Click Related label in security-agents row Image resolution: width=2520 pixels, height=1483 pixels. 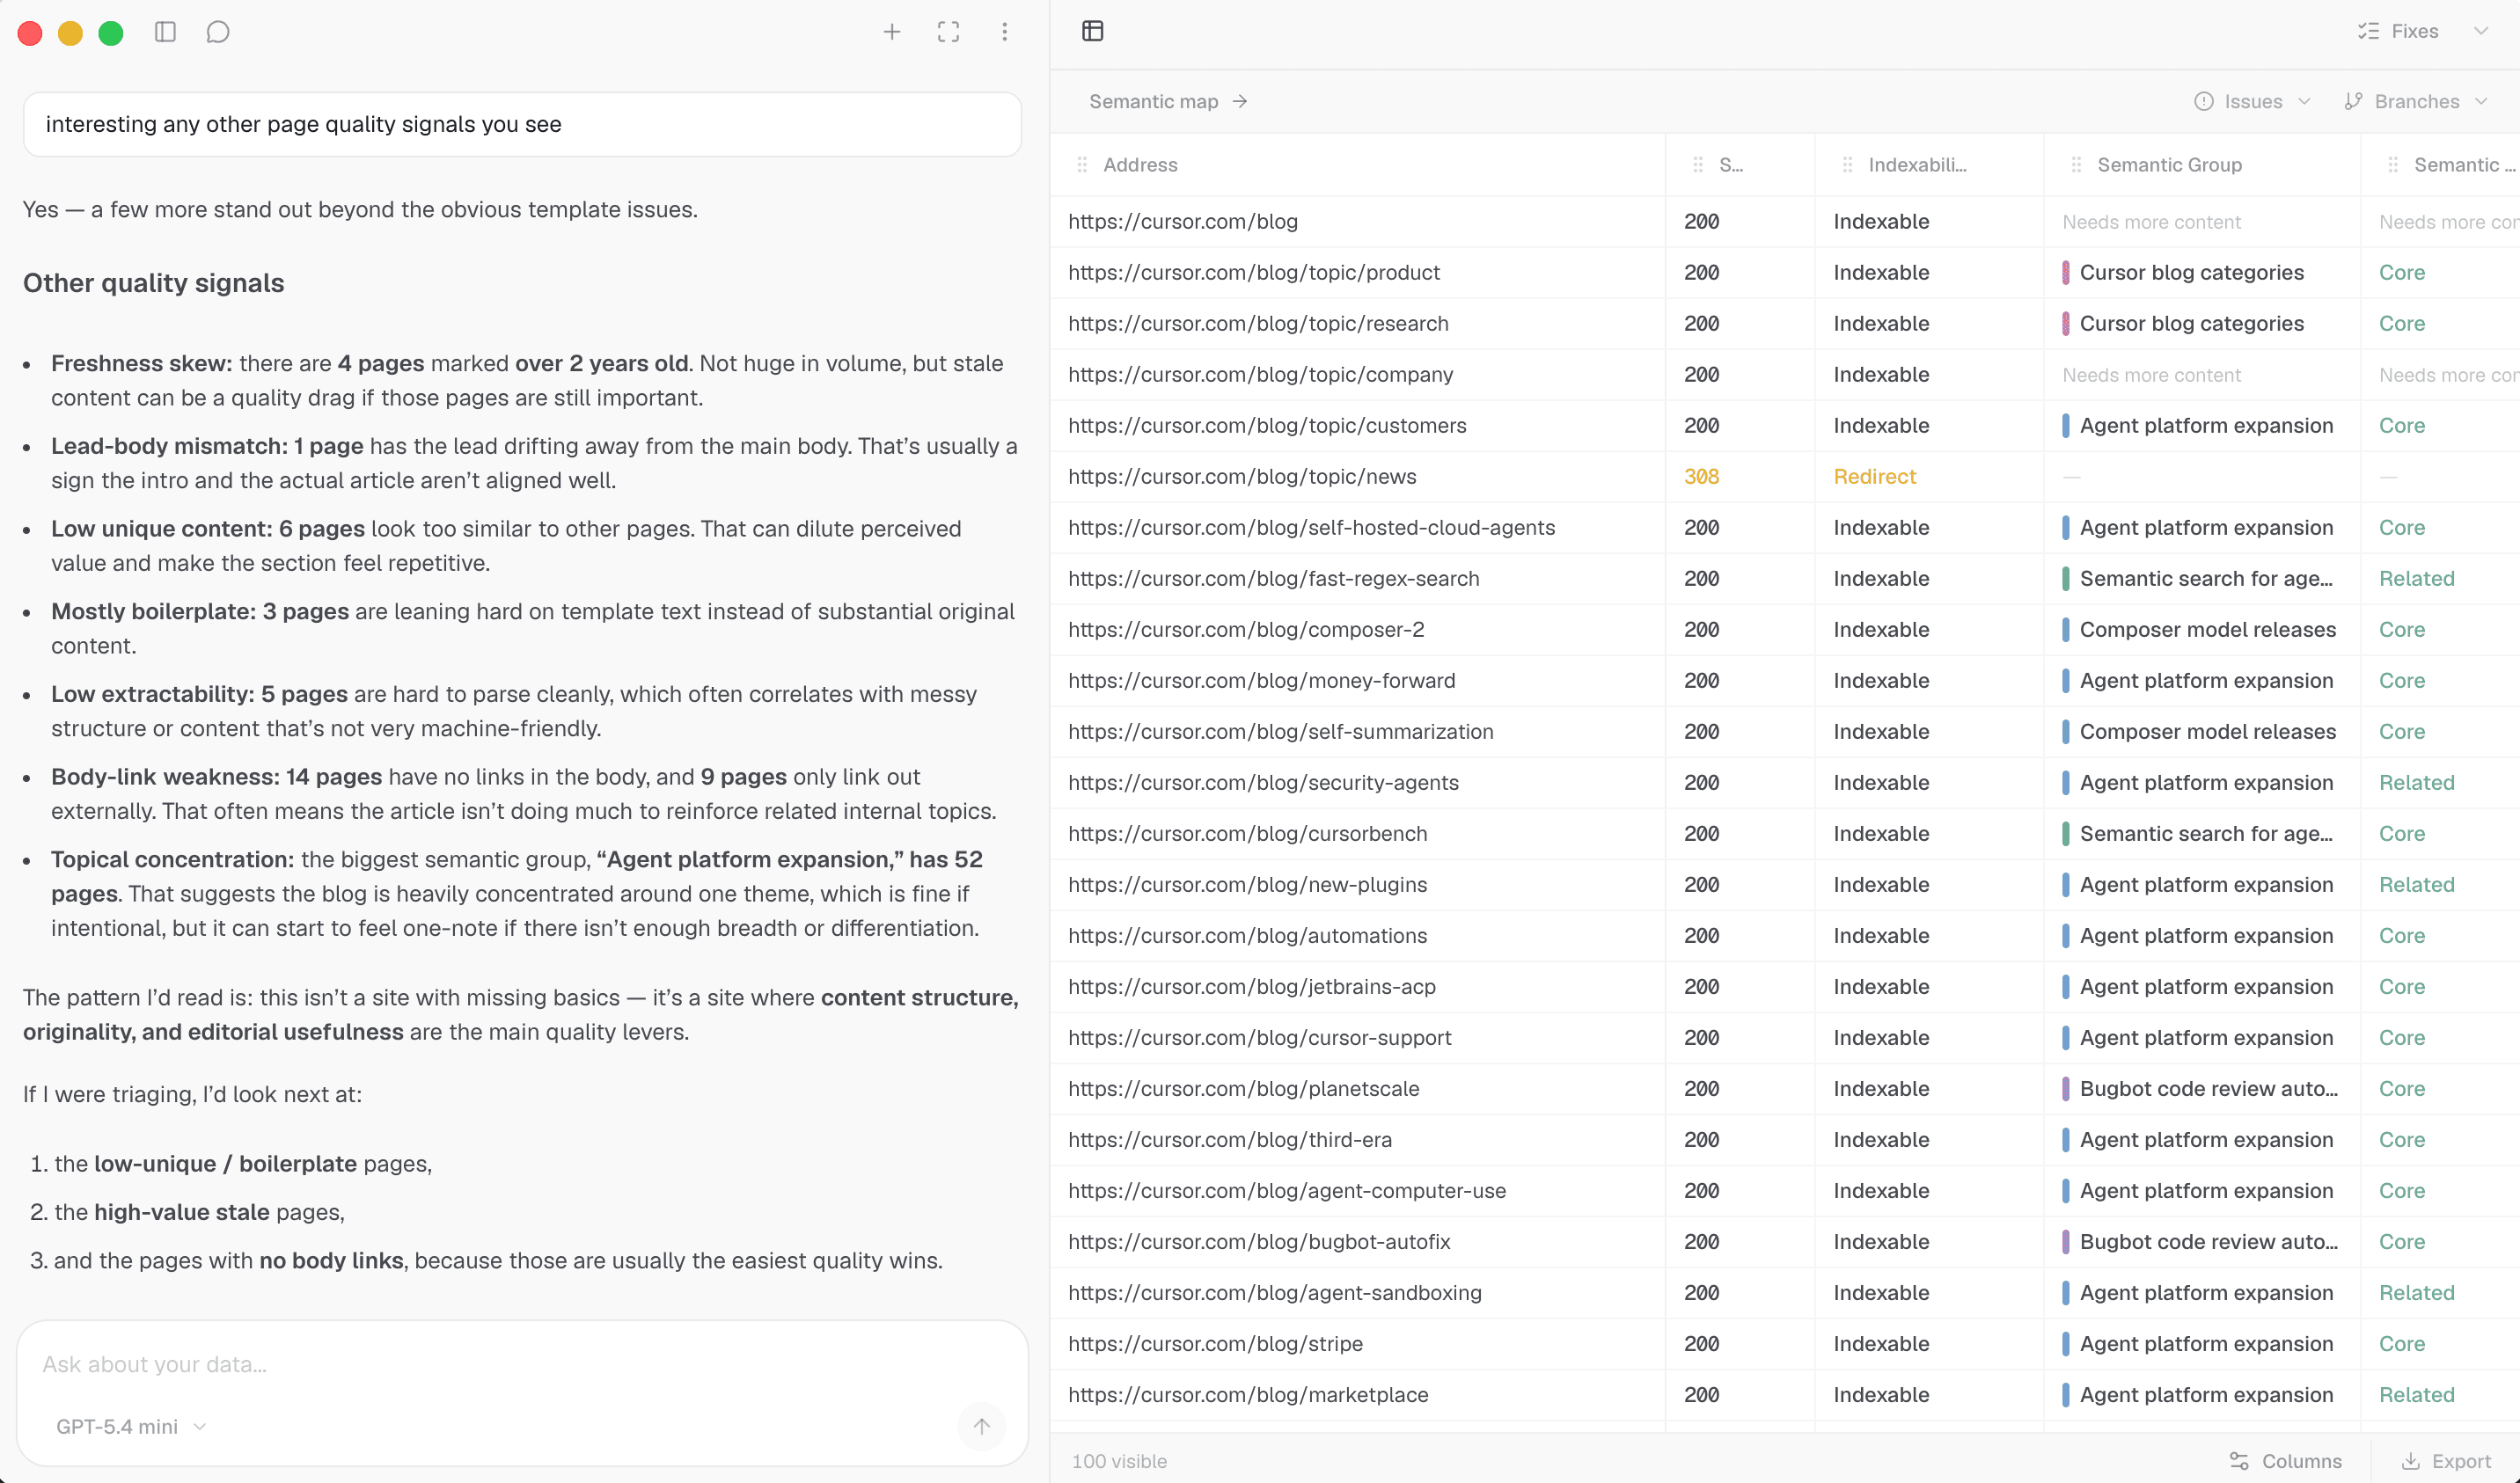click(2416, 783)
